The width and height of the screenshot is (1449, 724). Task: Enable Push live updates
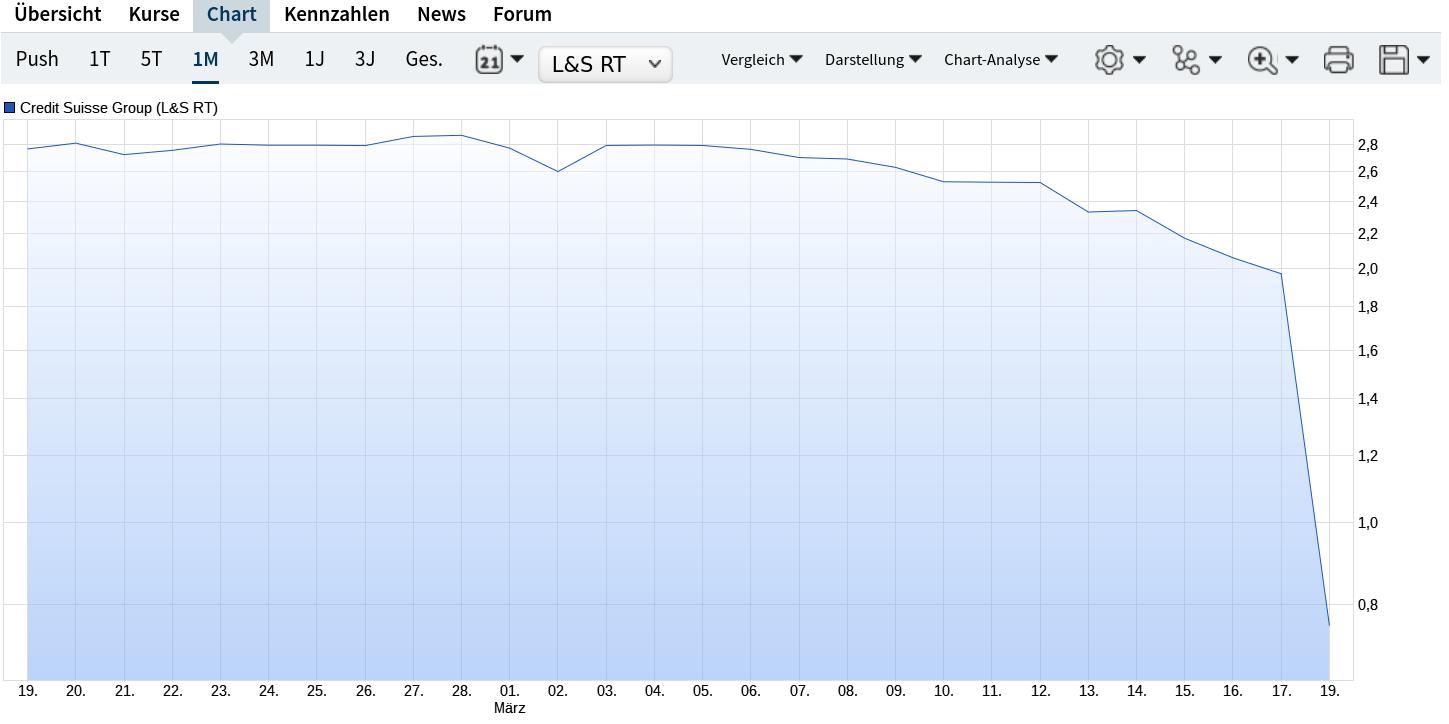click(37, 59)
